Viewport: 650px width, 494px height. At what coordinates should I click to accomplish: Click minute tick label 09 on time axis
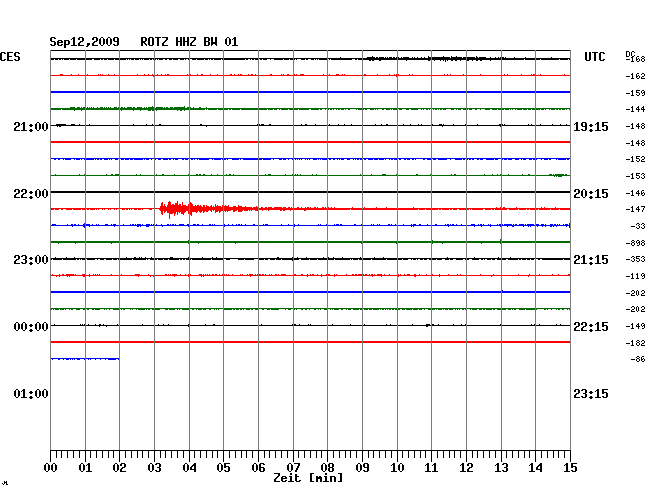click(362, 468)
